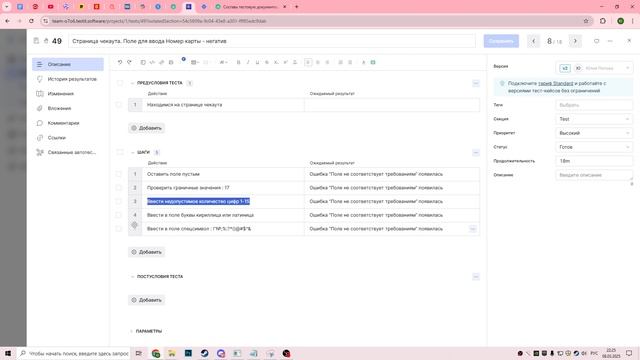Toggle underline formatting
The image size is (640, 360).
(x=257, y=62)
